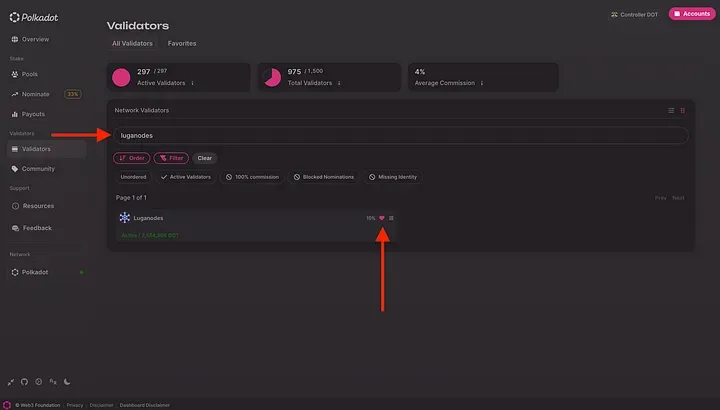Switch validator list to grid view icon
This screenshot has width=720, height=410.
point(683,110)
